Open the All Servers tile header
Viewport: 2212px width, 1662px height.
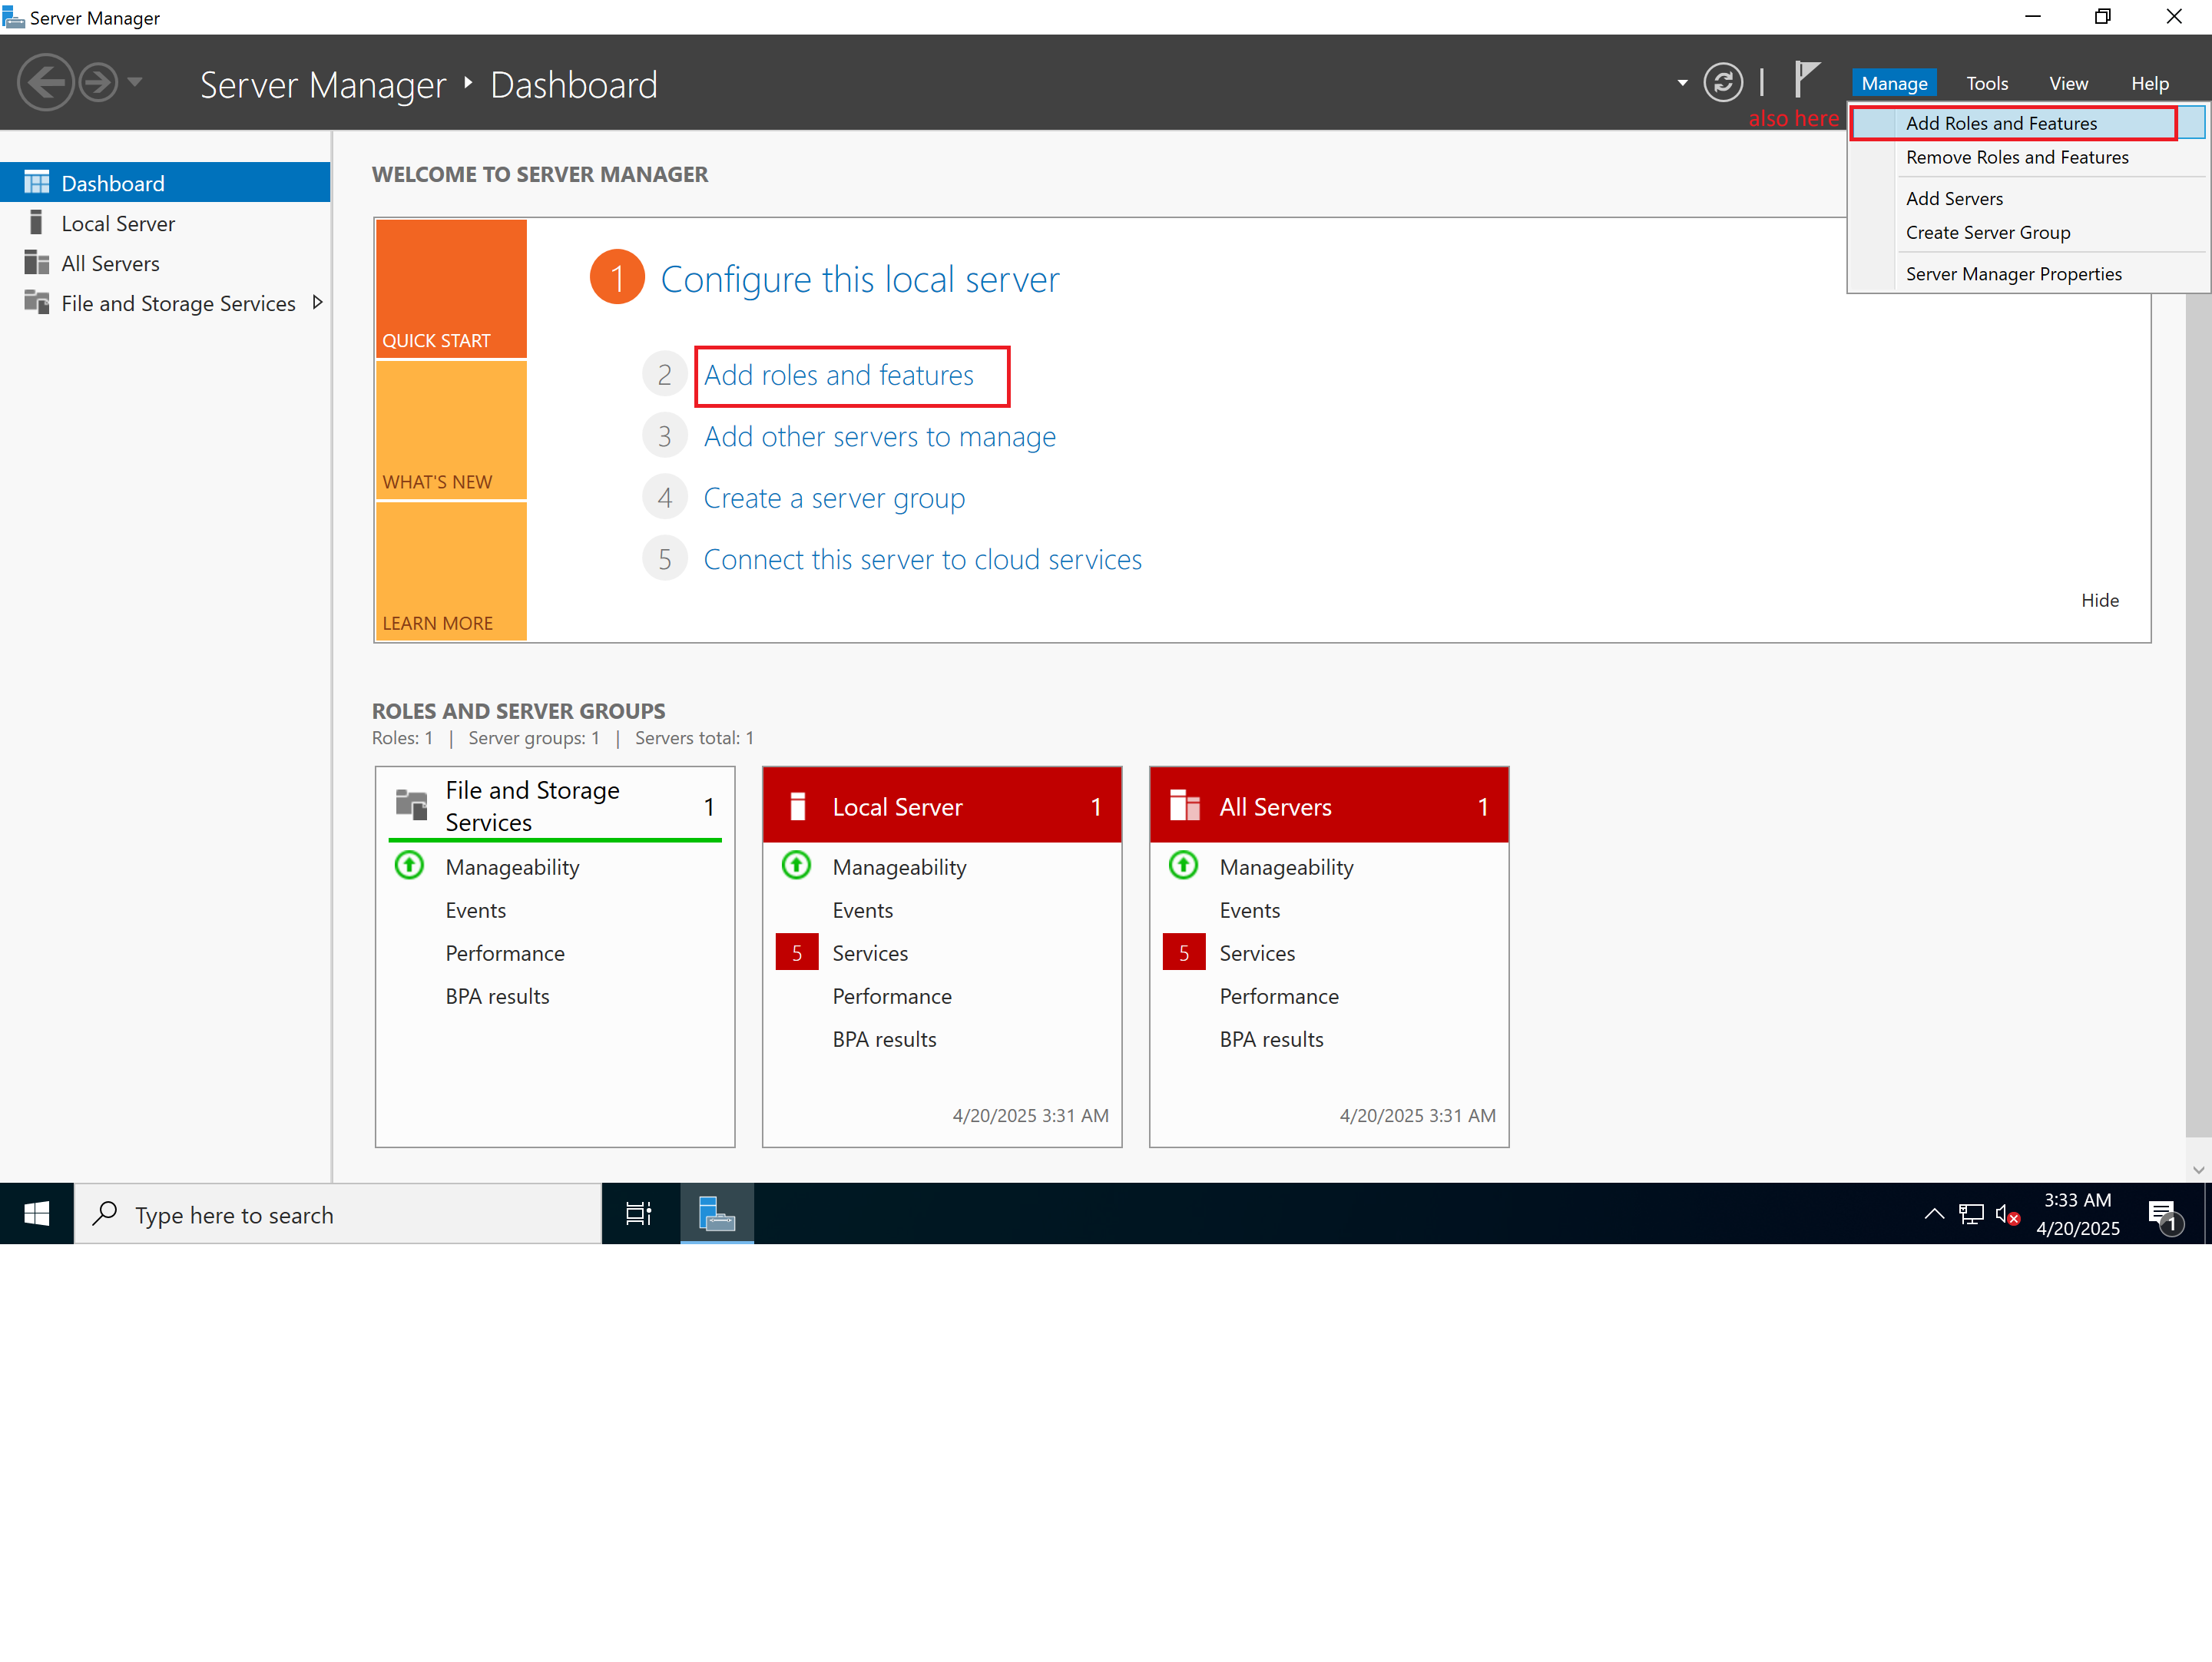[1328, 806]
